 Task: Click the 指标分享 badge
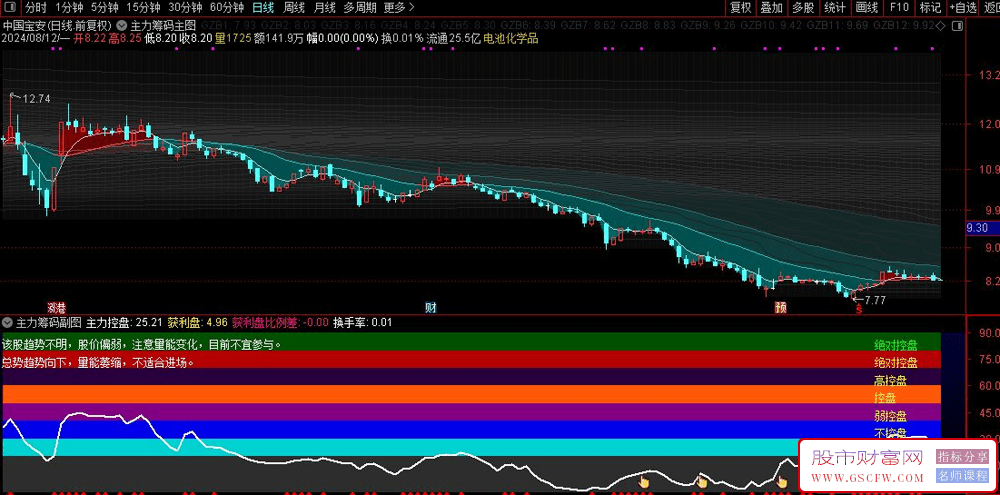coord(962,456)
